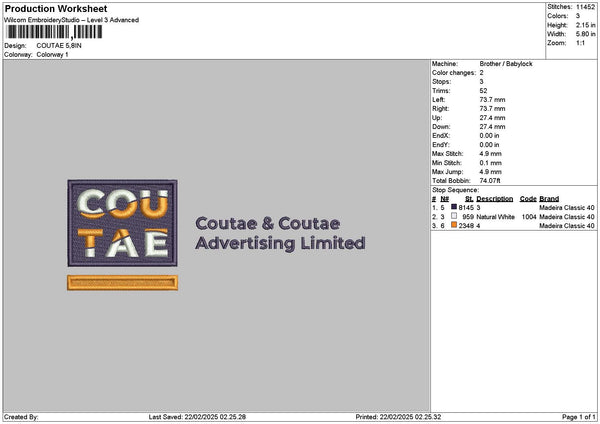Select the orange bar beneath the logo
This screenshot has width=600, height=424.
[x=122, y=283]
